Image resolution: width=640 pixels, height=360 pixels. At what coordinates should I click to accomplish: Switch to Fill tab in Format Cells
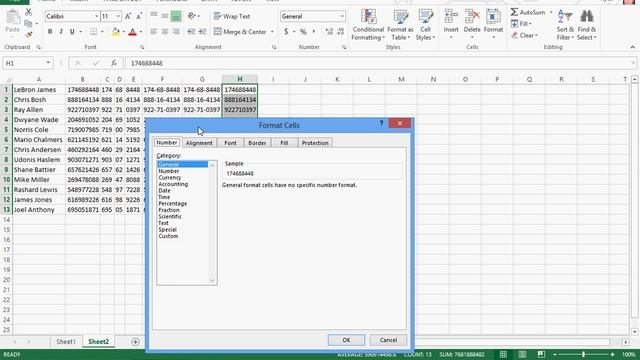[284, 143]
